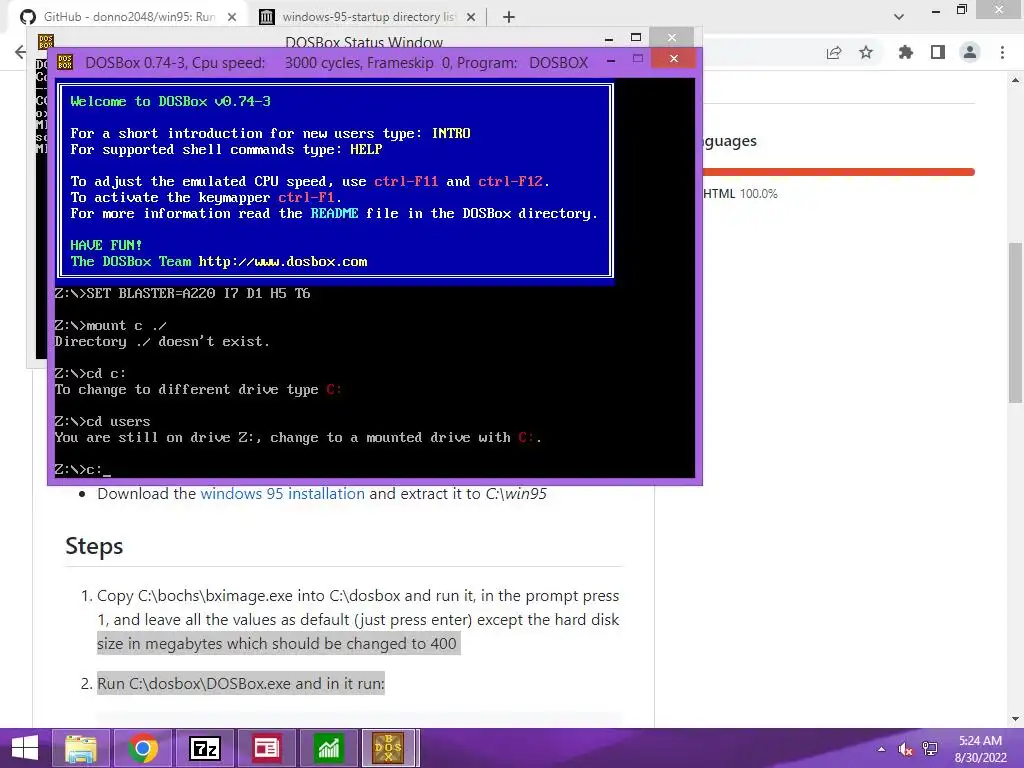The image size is (1024, 768).
Task: Click the page scrollbar down arrow
Action: pyautogui.click(x=1016, y=719)
